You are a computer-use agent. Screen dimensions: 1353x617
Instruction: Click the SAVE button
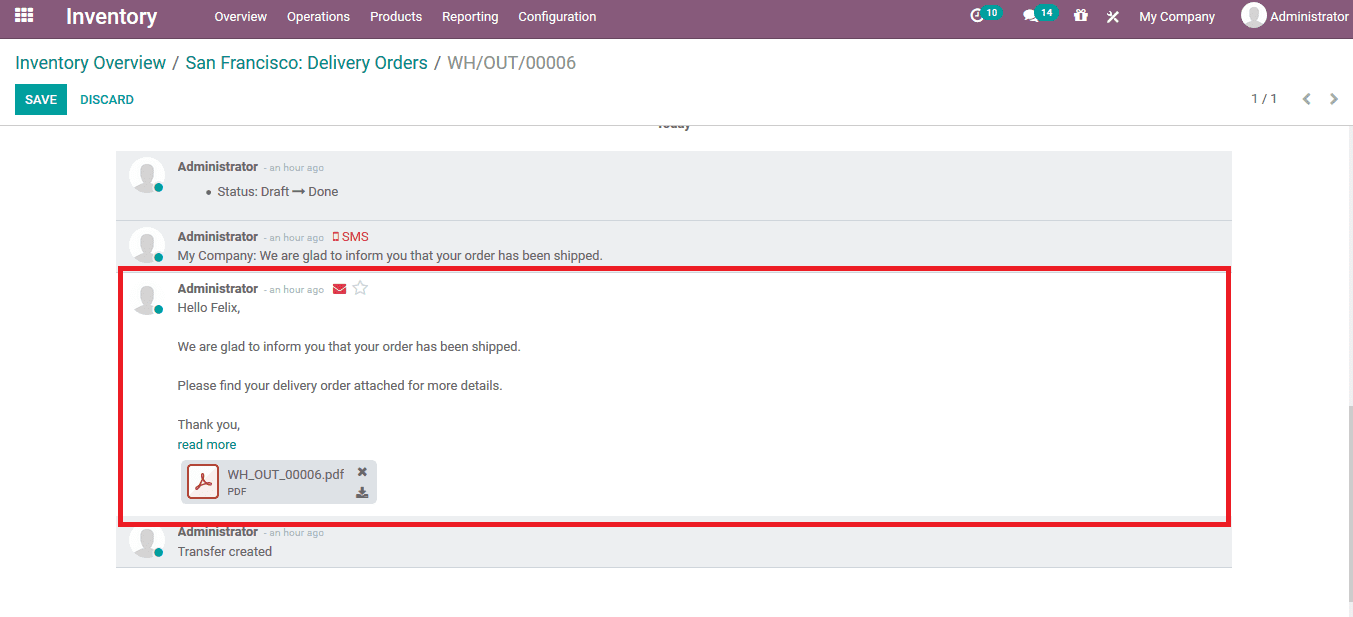[40, 99]
